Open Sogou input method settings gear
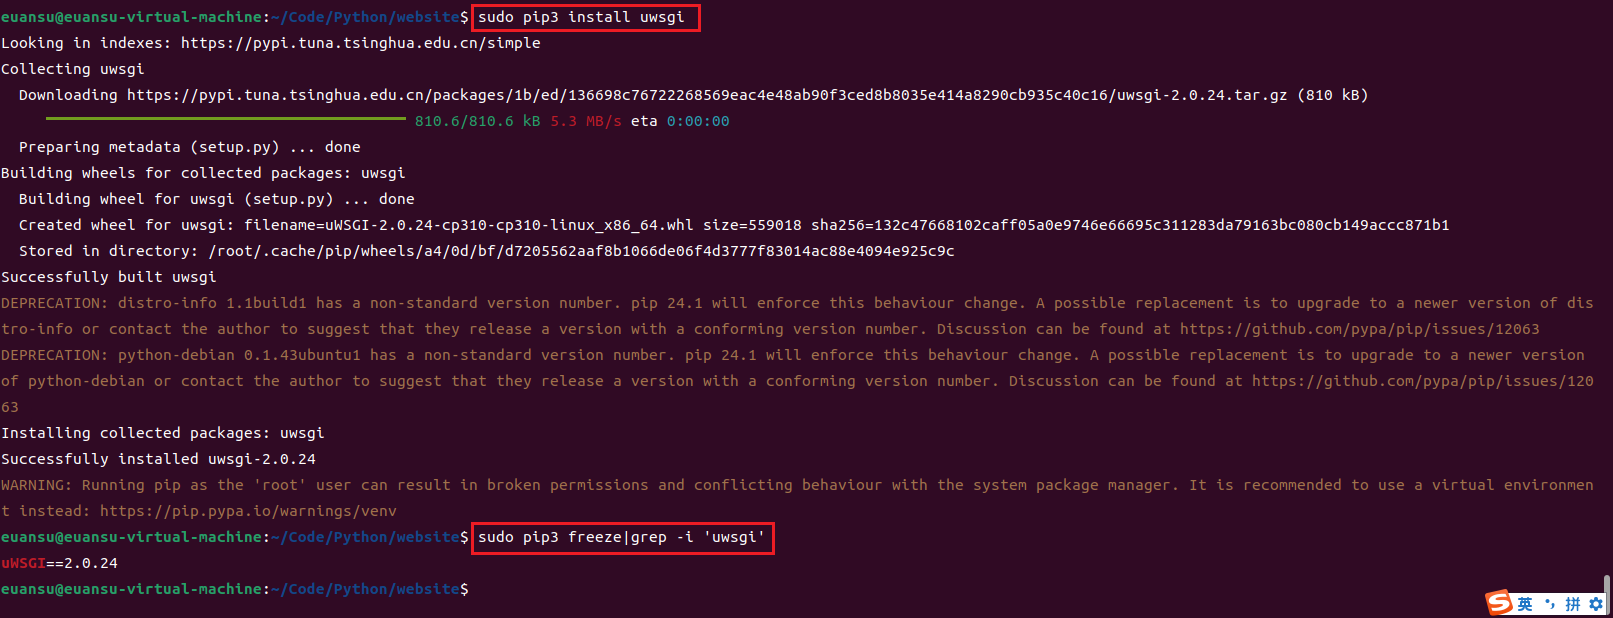The width and height of the screenshot is (1613, 618). [x=1596, y=604]
